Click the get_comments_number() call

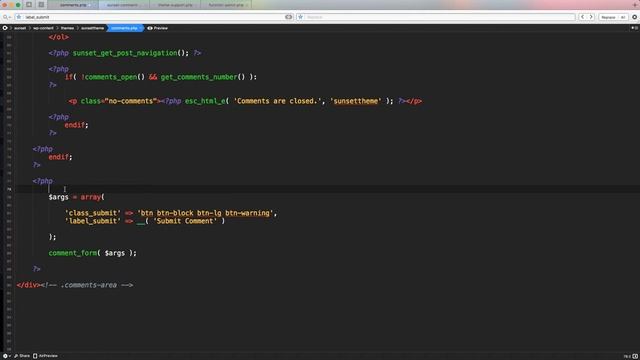[202, 77]
